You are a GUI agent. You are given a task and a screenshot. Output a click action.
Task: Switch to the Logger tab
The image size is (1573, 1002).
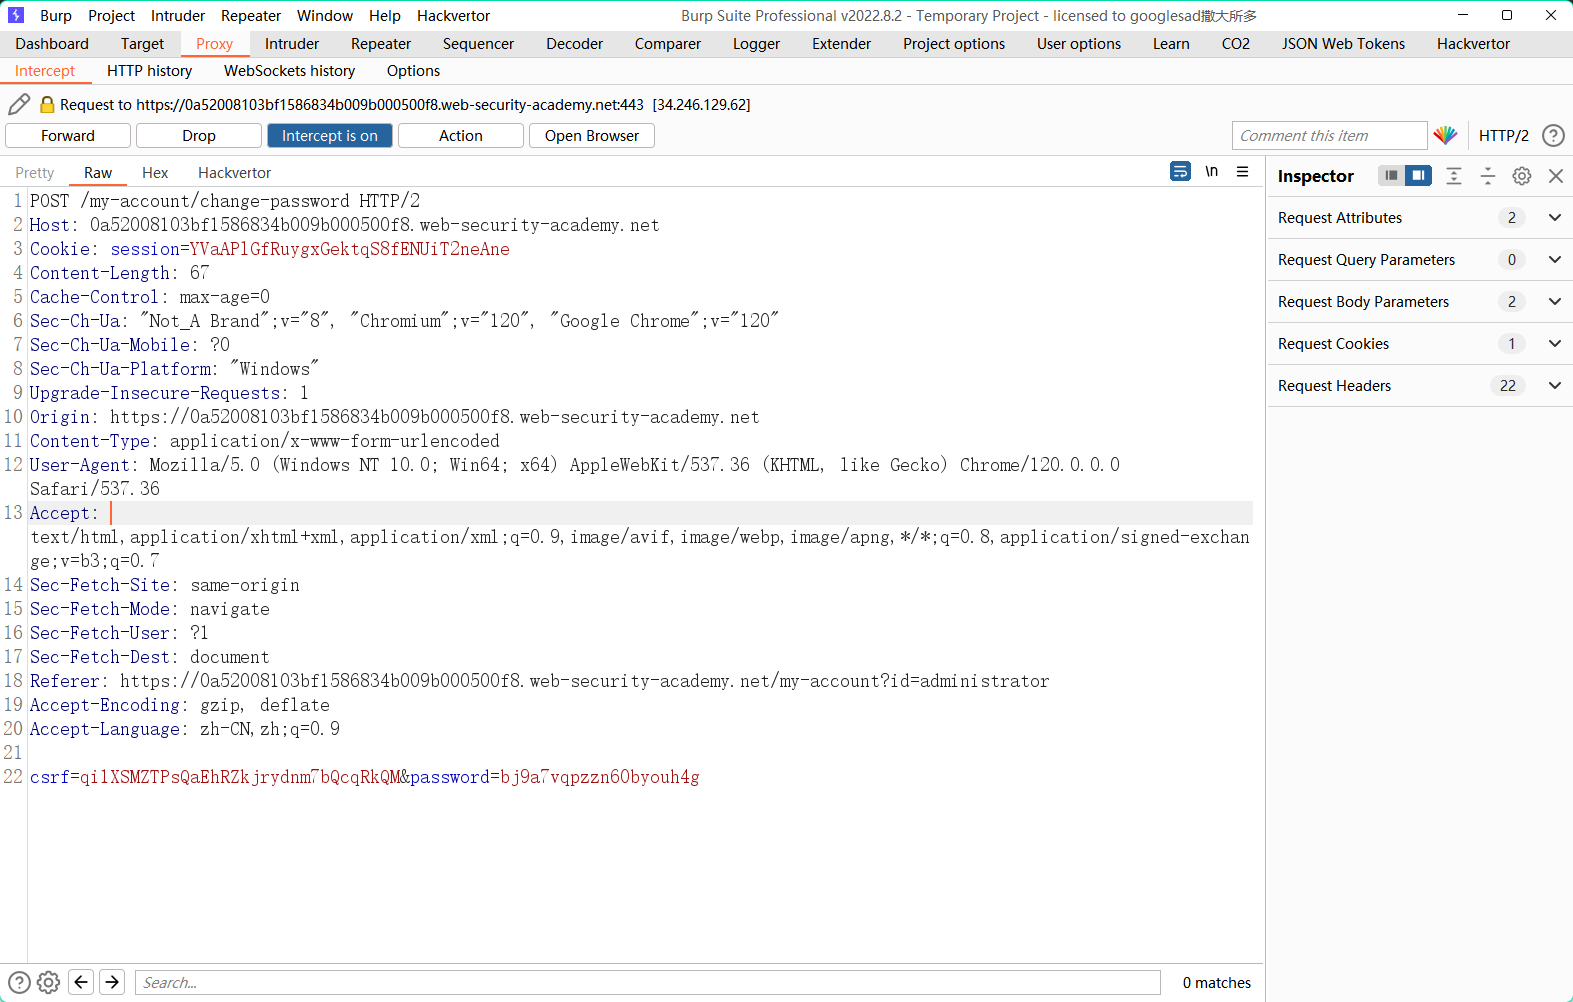tap(756, 43)
